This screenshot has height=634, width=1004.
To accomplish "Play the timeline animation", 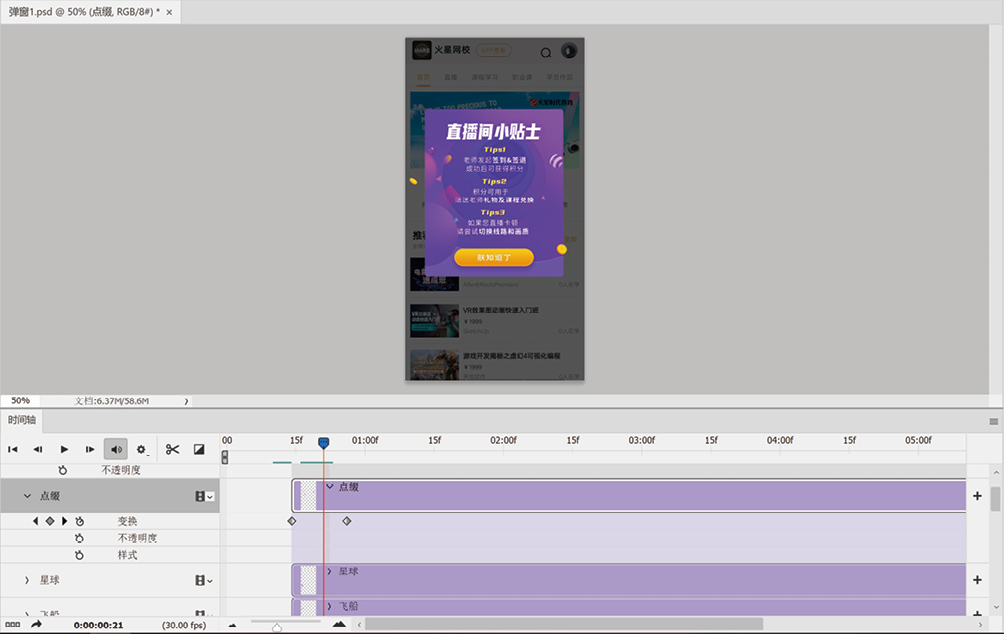I will [64, 450].
